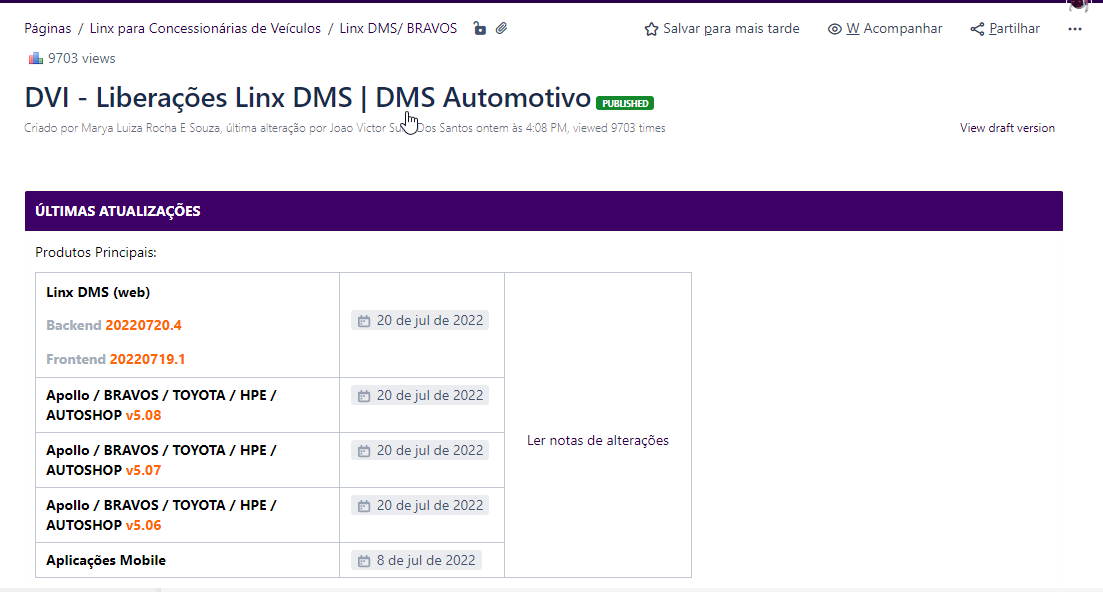Screen dimensions: 1103x592
Task: Click the Produtos Principais label
Action: point(96,252)
